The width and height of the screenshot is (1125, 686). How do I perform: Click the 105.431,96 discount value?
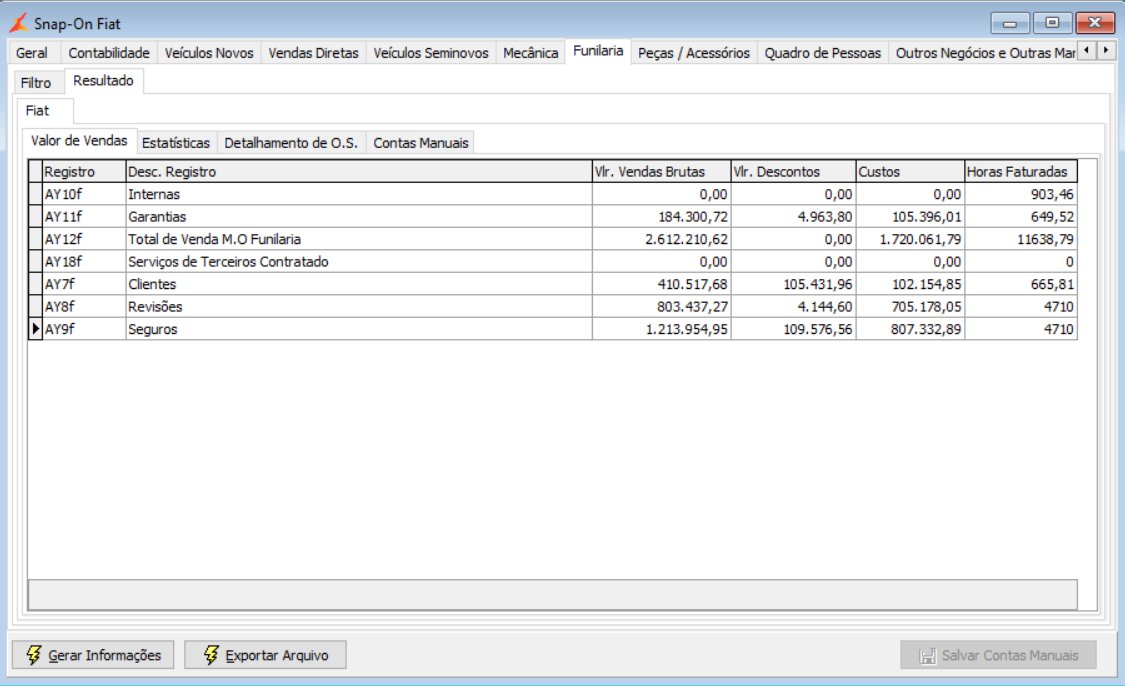[x=794, y=284]
